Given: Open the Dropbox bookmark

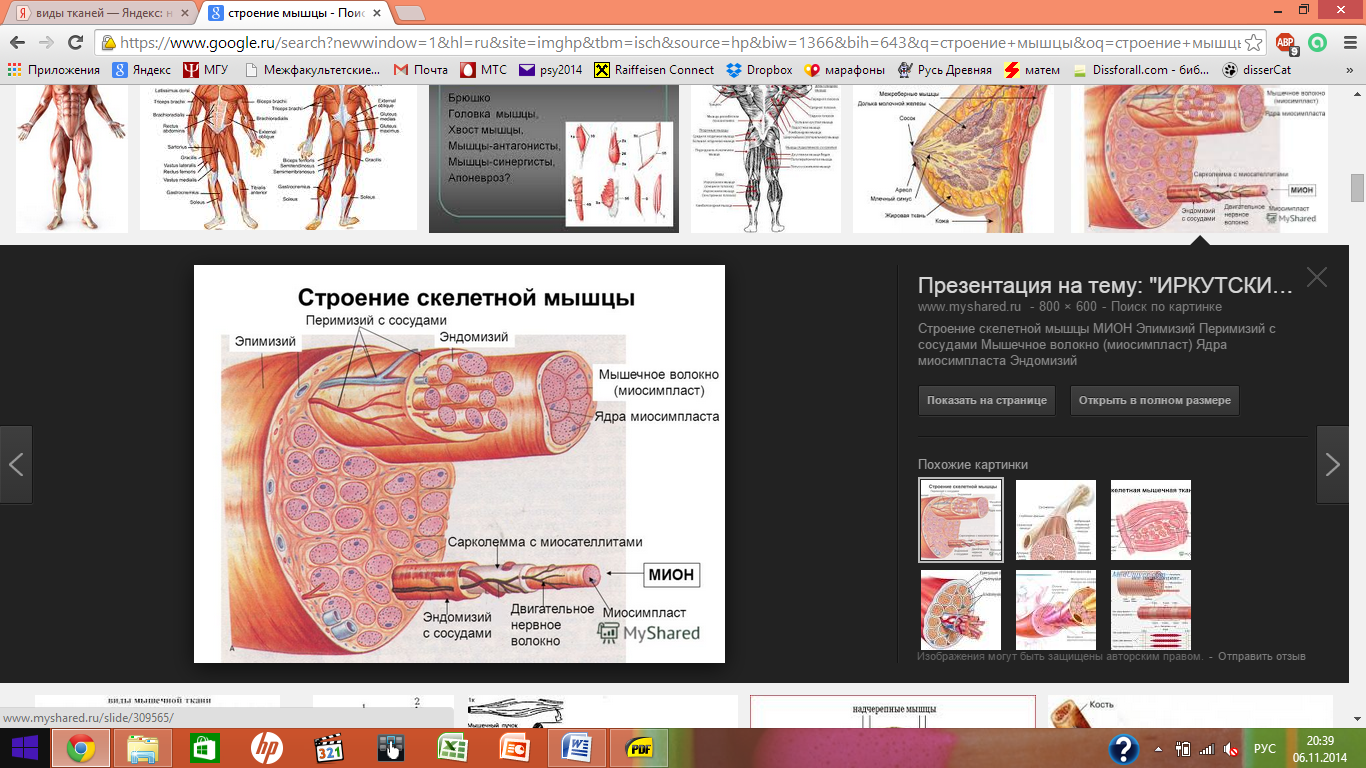Looking at the screenshot, I should pyautogui.click(x=759, y=70).
